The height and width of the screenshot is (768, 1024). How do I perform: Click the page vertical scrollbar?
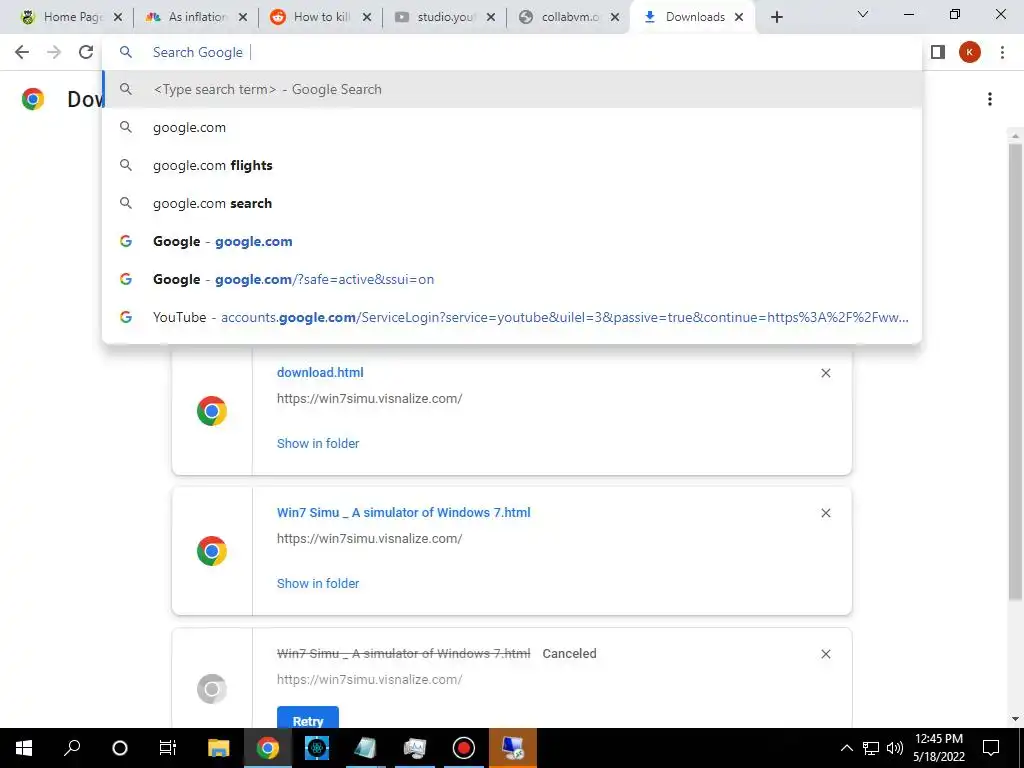[1015, 371]
